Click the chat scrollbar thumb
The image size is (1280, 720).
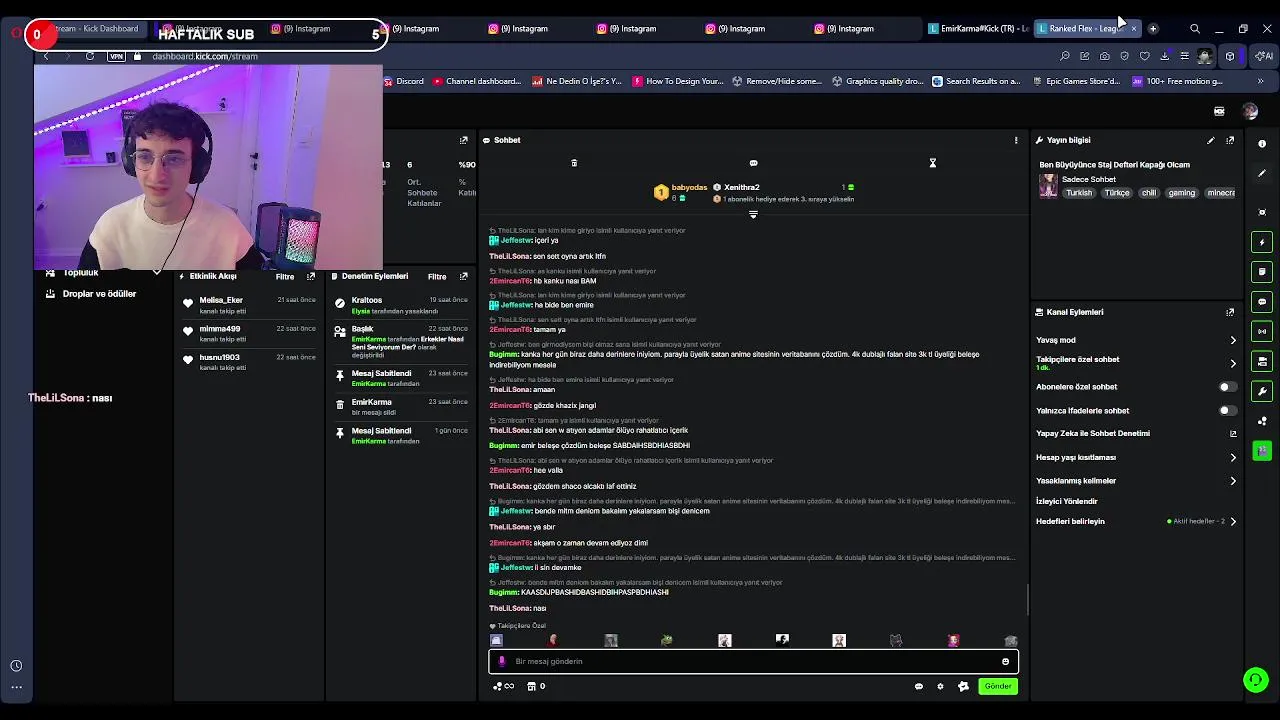pos(1028,600)
